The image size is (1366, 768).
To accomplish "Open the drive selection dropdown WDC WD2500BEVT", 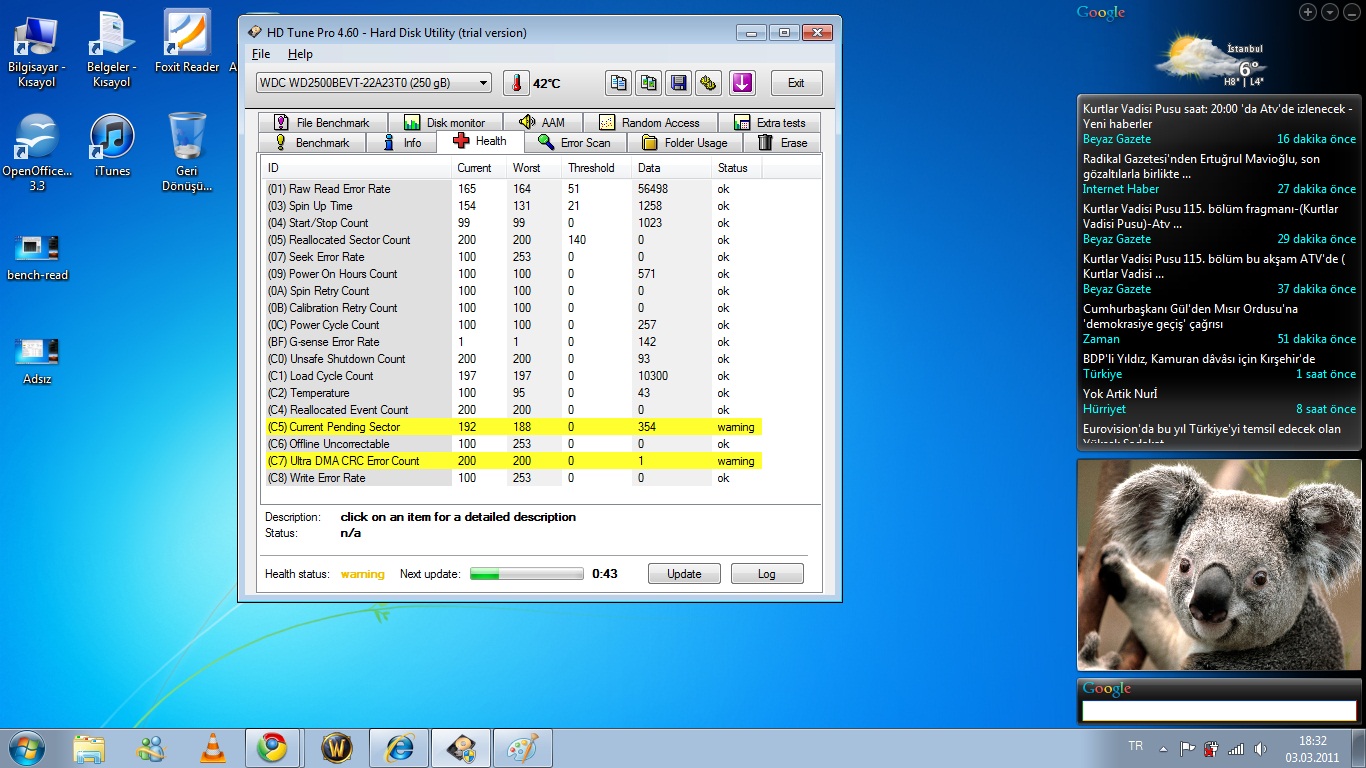I will click(374, 83).
